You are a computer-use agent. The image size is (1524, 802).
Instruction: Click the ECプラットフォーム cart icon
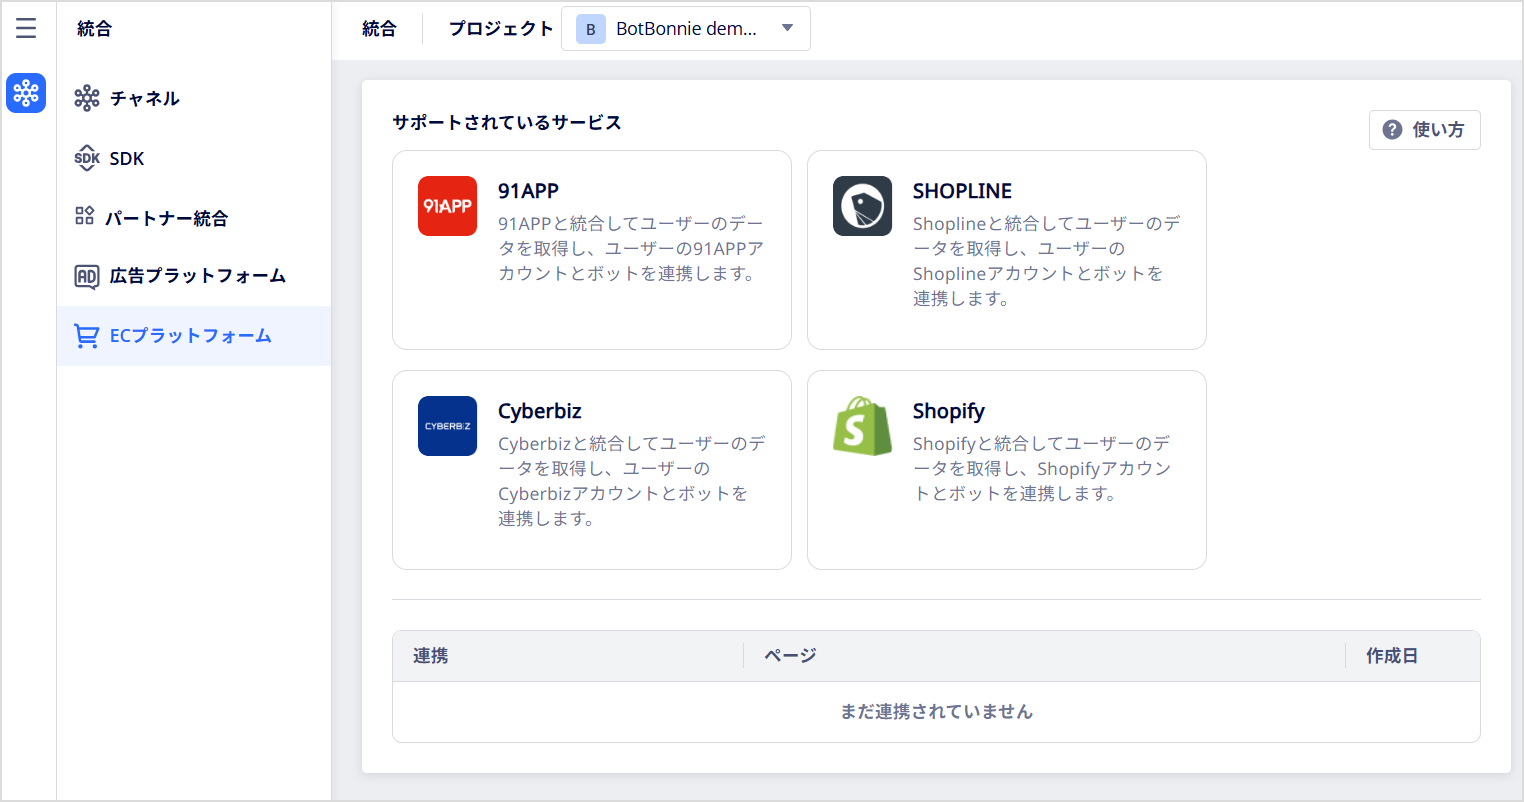click(x=87, y=336)
